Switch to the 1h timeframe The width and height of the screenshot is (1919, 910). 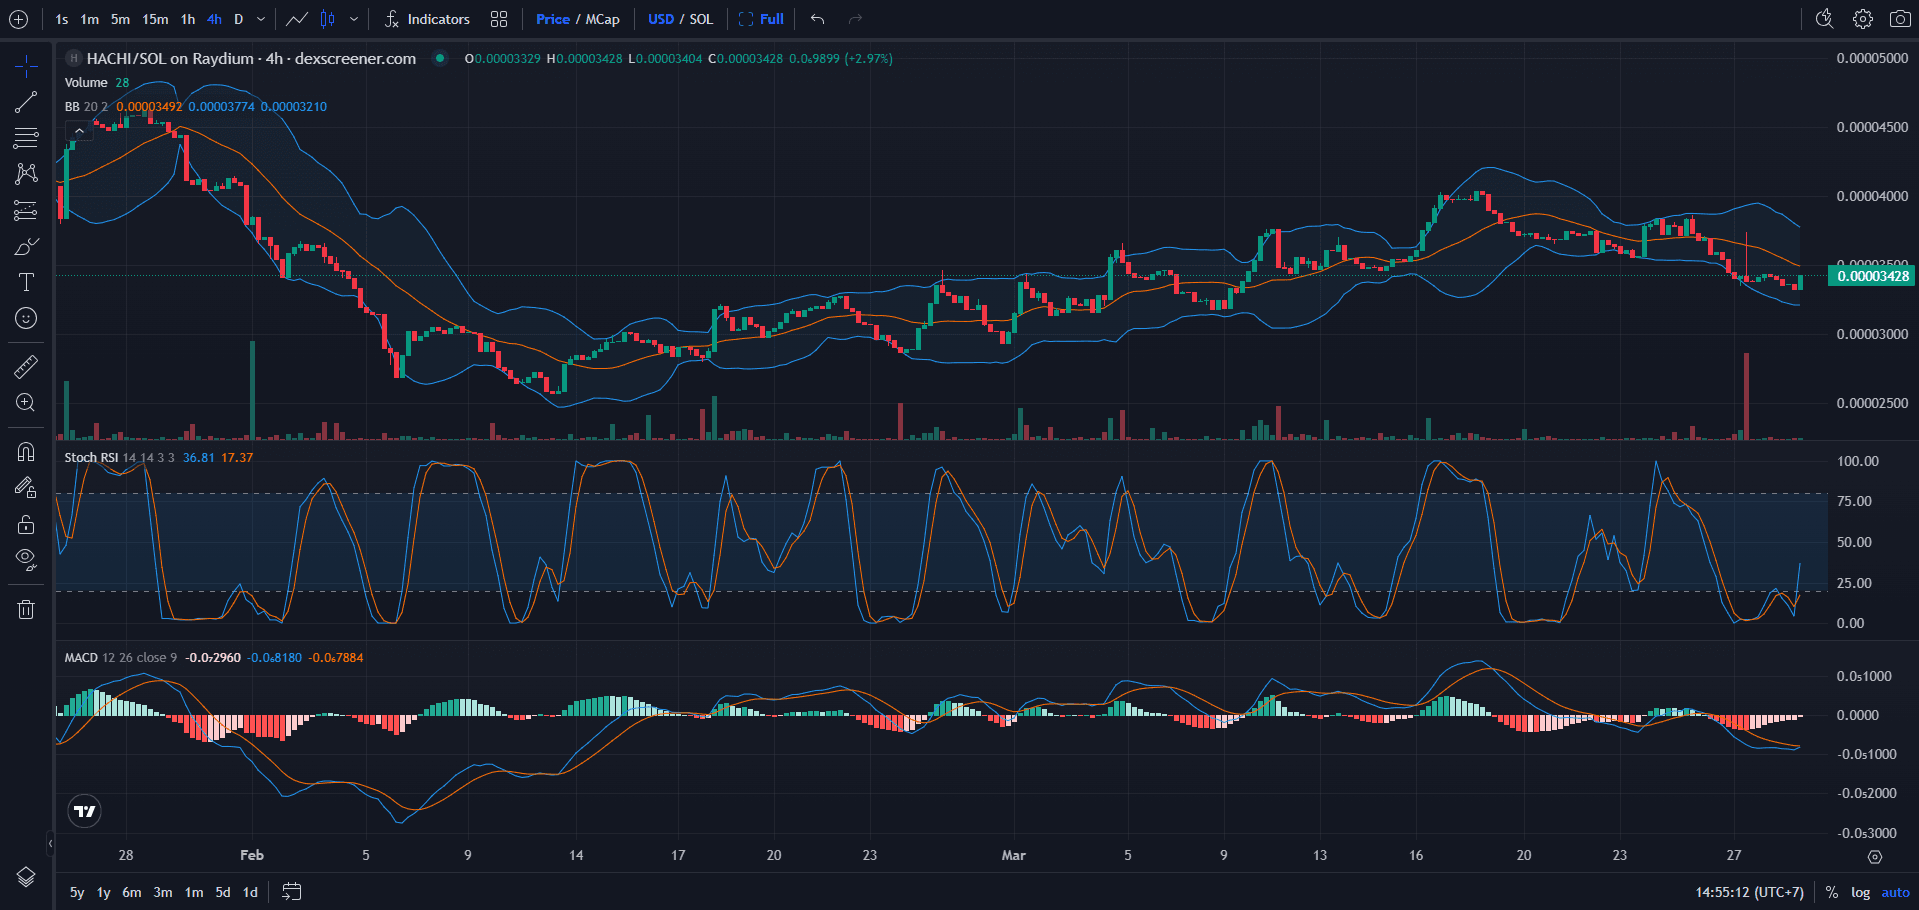187,19
